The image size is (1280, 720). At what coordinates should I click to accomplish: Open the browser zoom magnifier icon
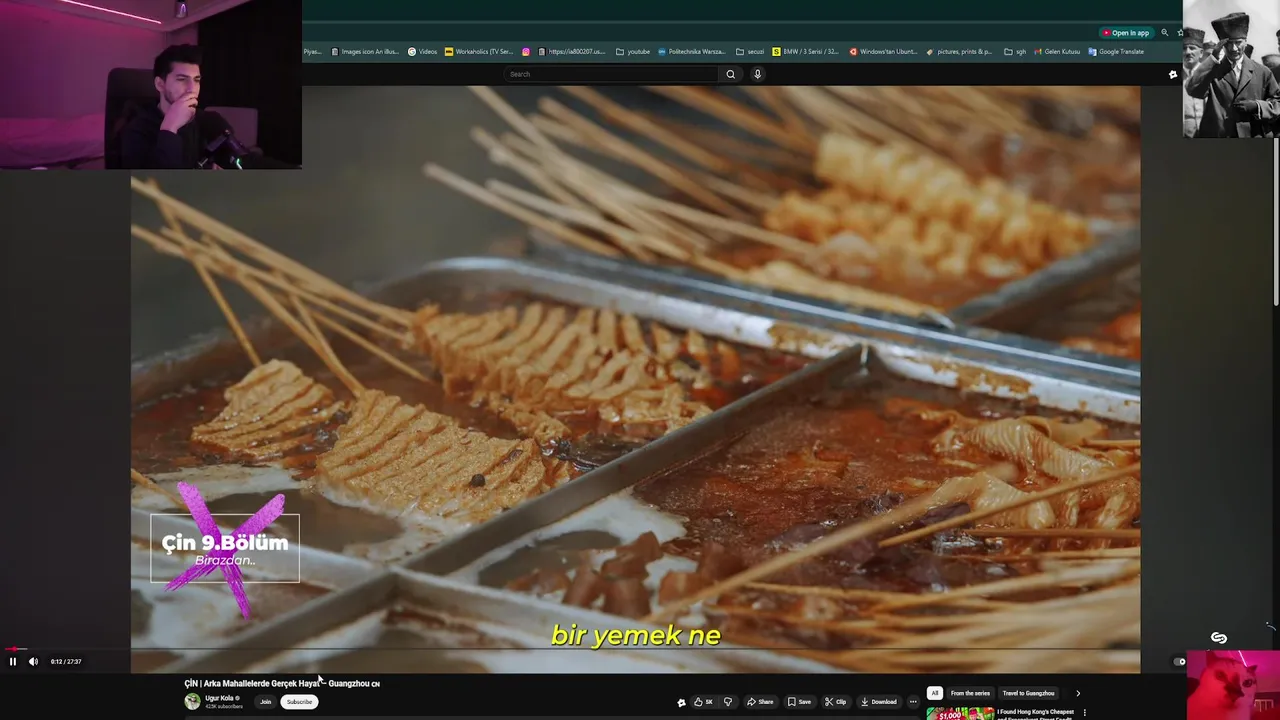pos(1164,33)
